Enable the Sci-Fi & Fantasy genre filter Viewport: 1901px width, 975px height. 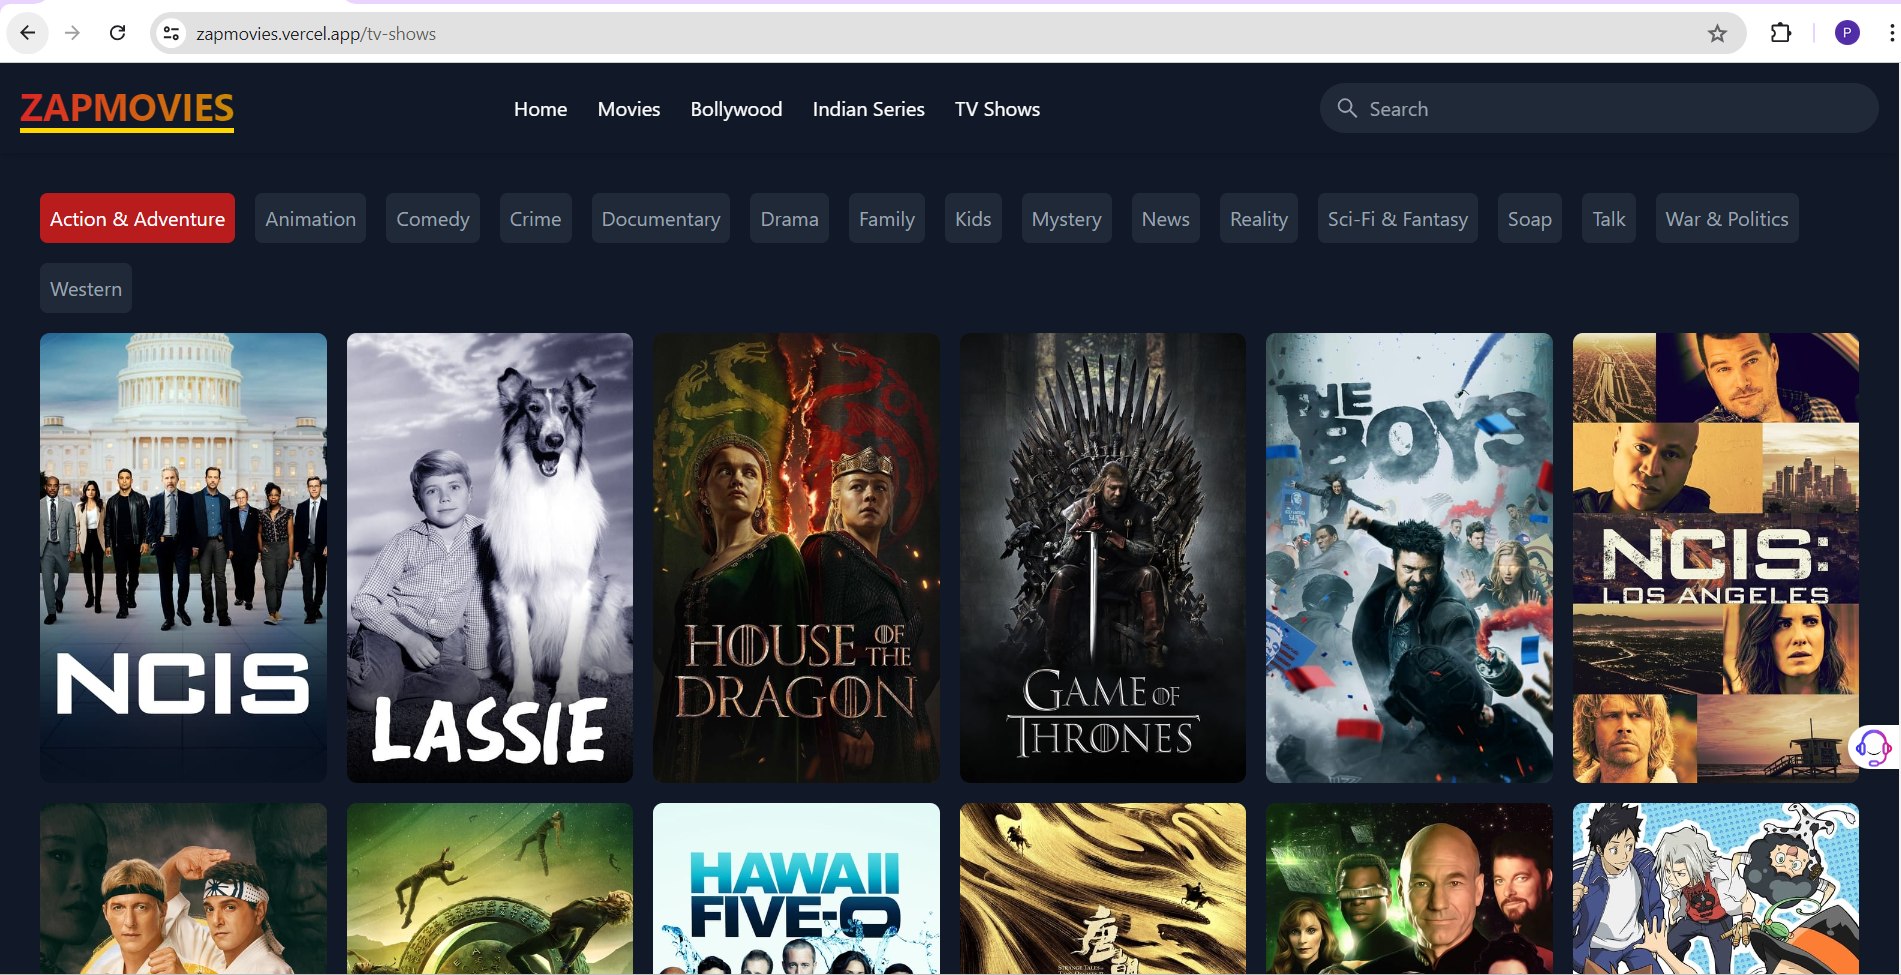point(1397,218)
